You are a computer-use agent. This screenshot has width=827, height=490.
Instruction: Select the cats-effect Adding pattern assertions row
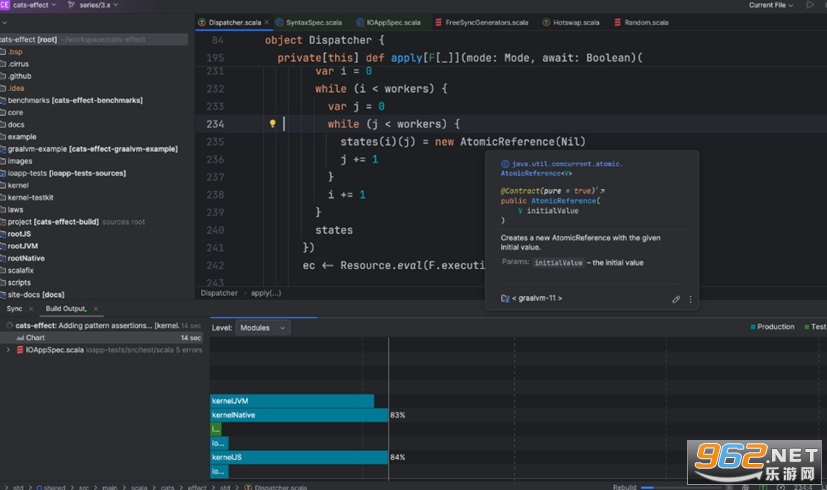102,325
